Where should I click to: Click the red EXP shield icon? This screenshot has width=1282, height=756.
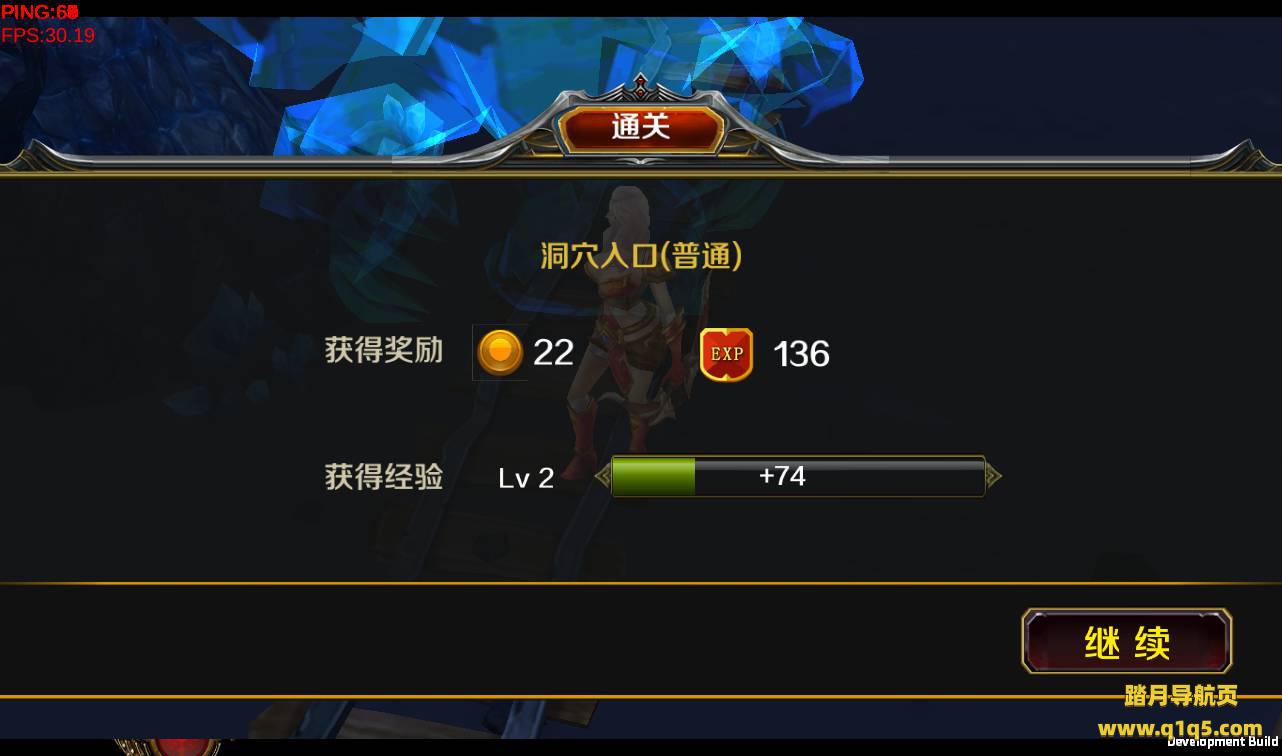726,354
